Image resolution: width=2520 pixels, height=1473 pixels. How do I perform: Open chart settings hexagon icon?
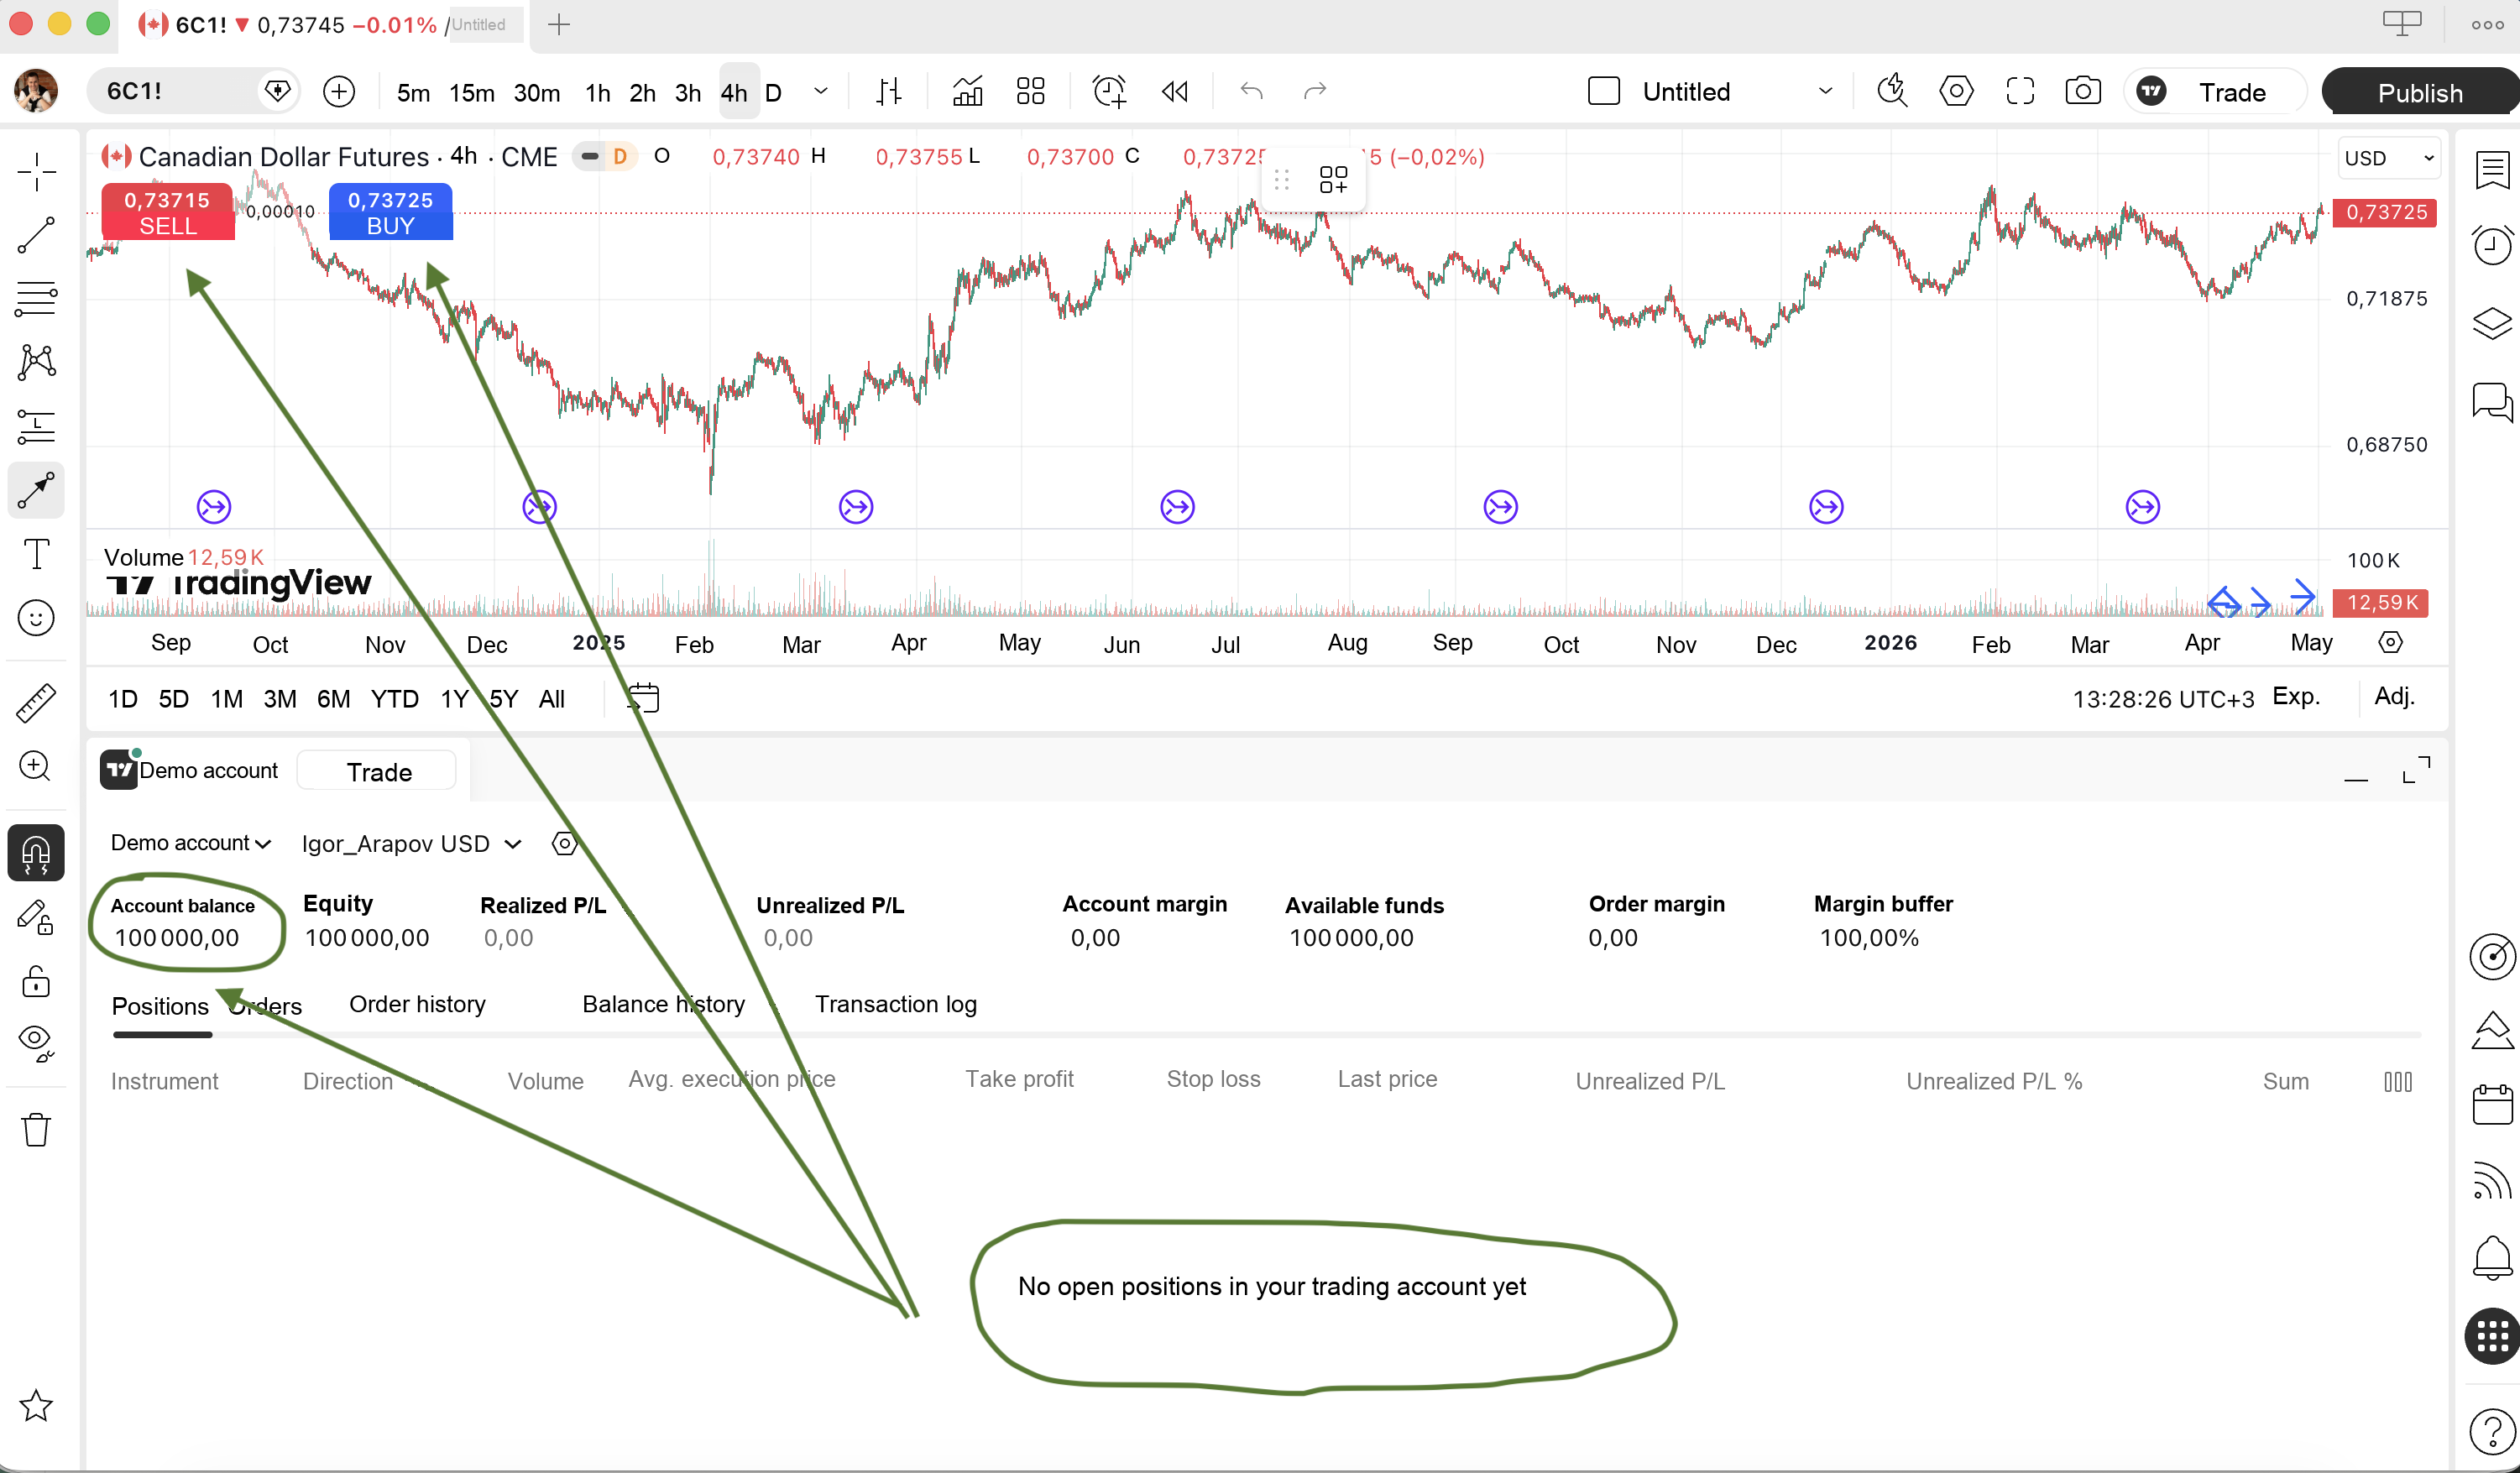click(1956, 92)
